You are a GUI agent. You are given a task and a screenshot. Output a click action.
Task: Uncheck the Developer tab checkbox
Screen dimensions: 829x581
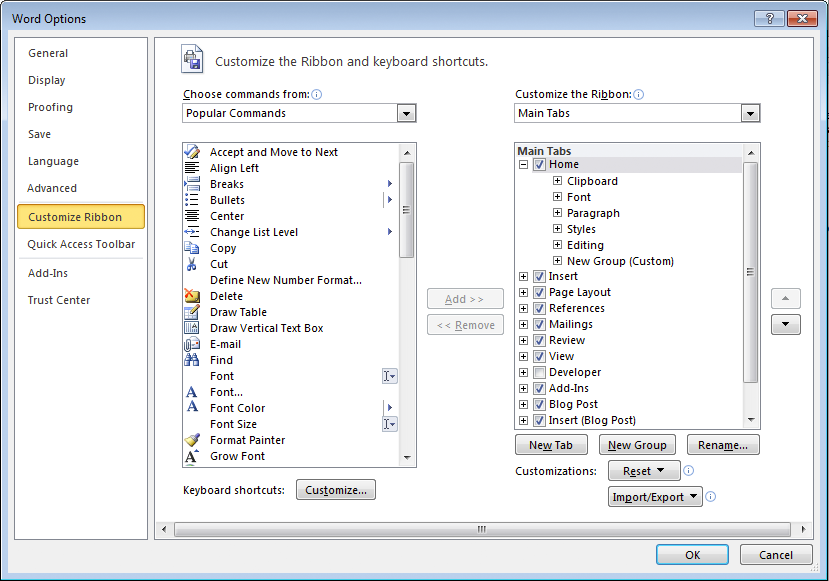coord(539,372)
